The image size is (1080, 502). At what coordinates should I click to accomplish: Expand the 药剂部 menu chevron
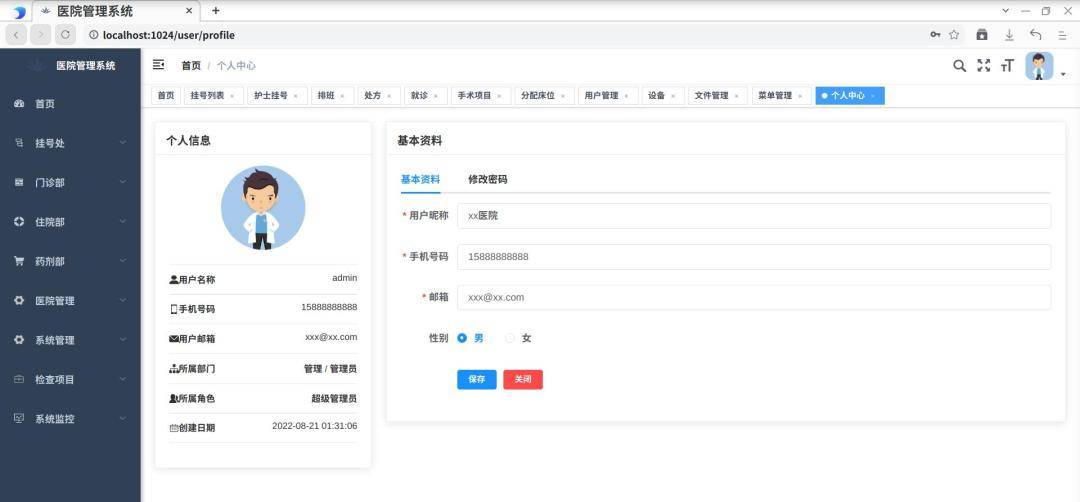click(x=123, y=261)
